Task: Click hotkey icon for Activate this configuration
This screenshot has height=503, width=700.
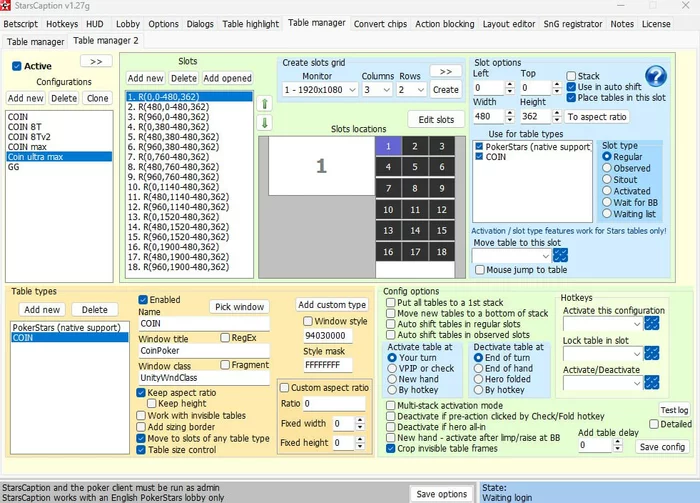Action: pyautogui.click(x=652, y=323)
